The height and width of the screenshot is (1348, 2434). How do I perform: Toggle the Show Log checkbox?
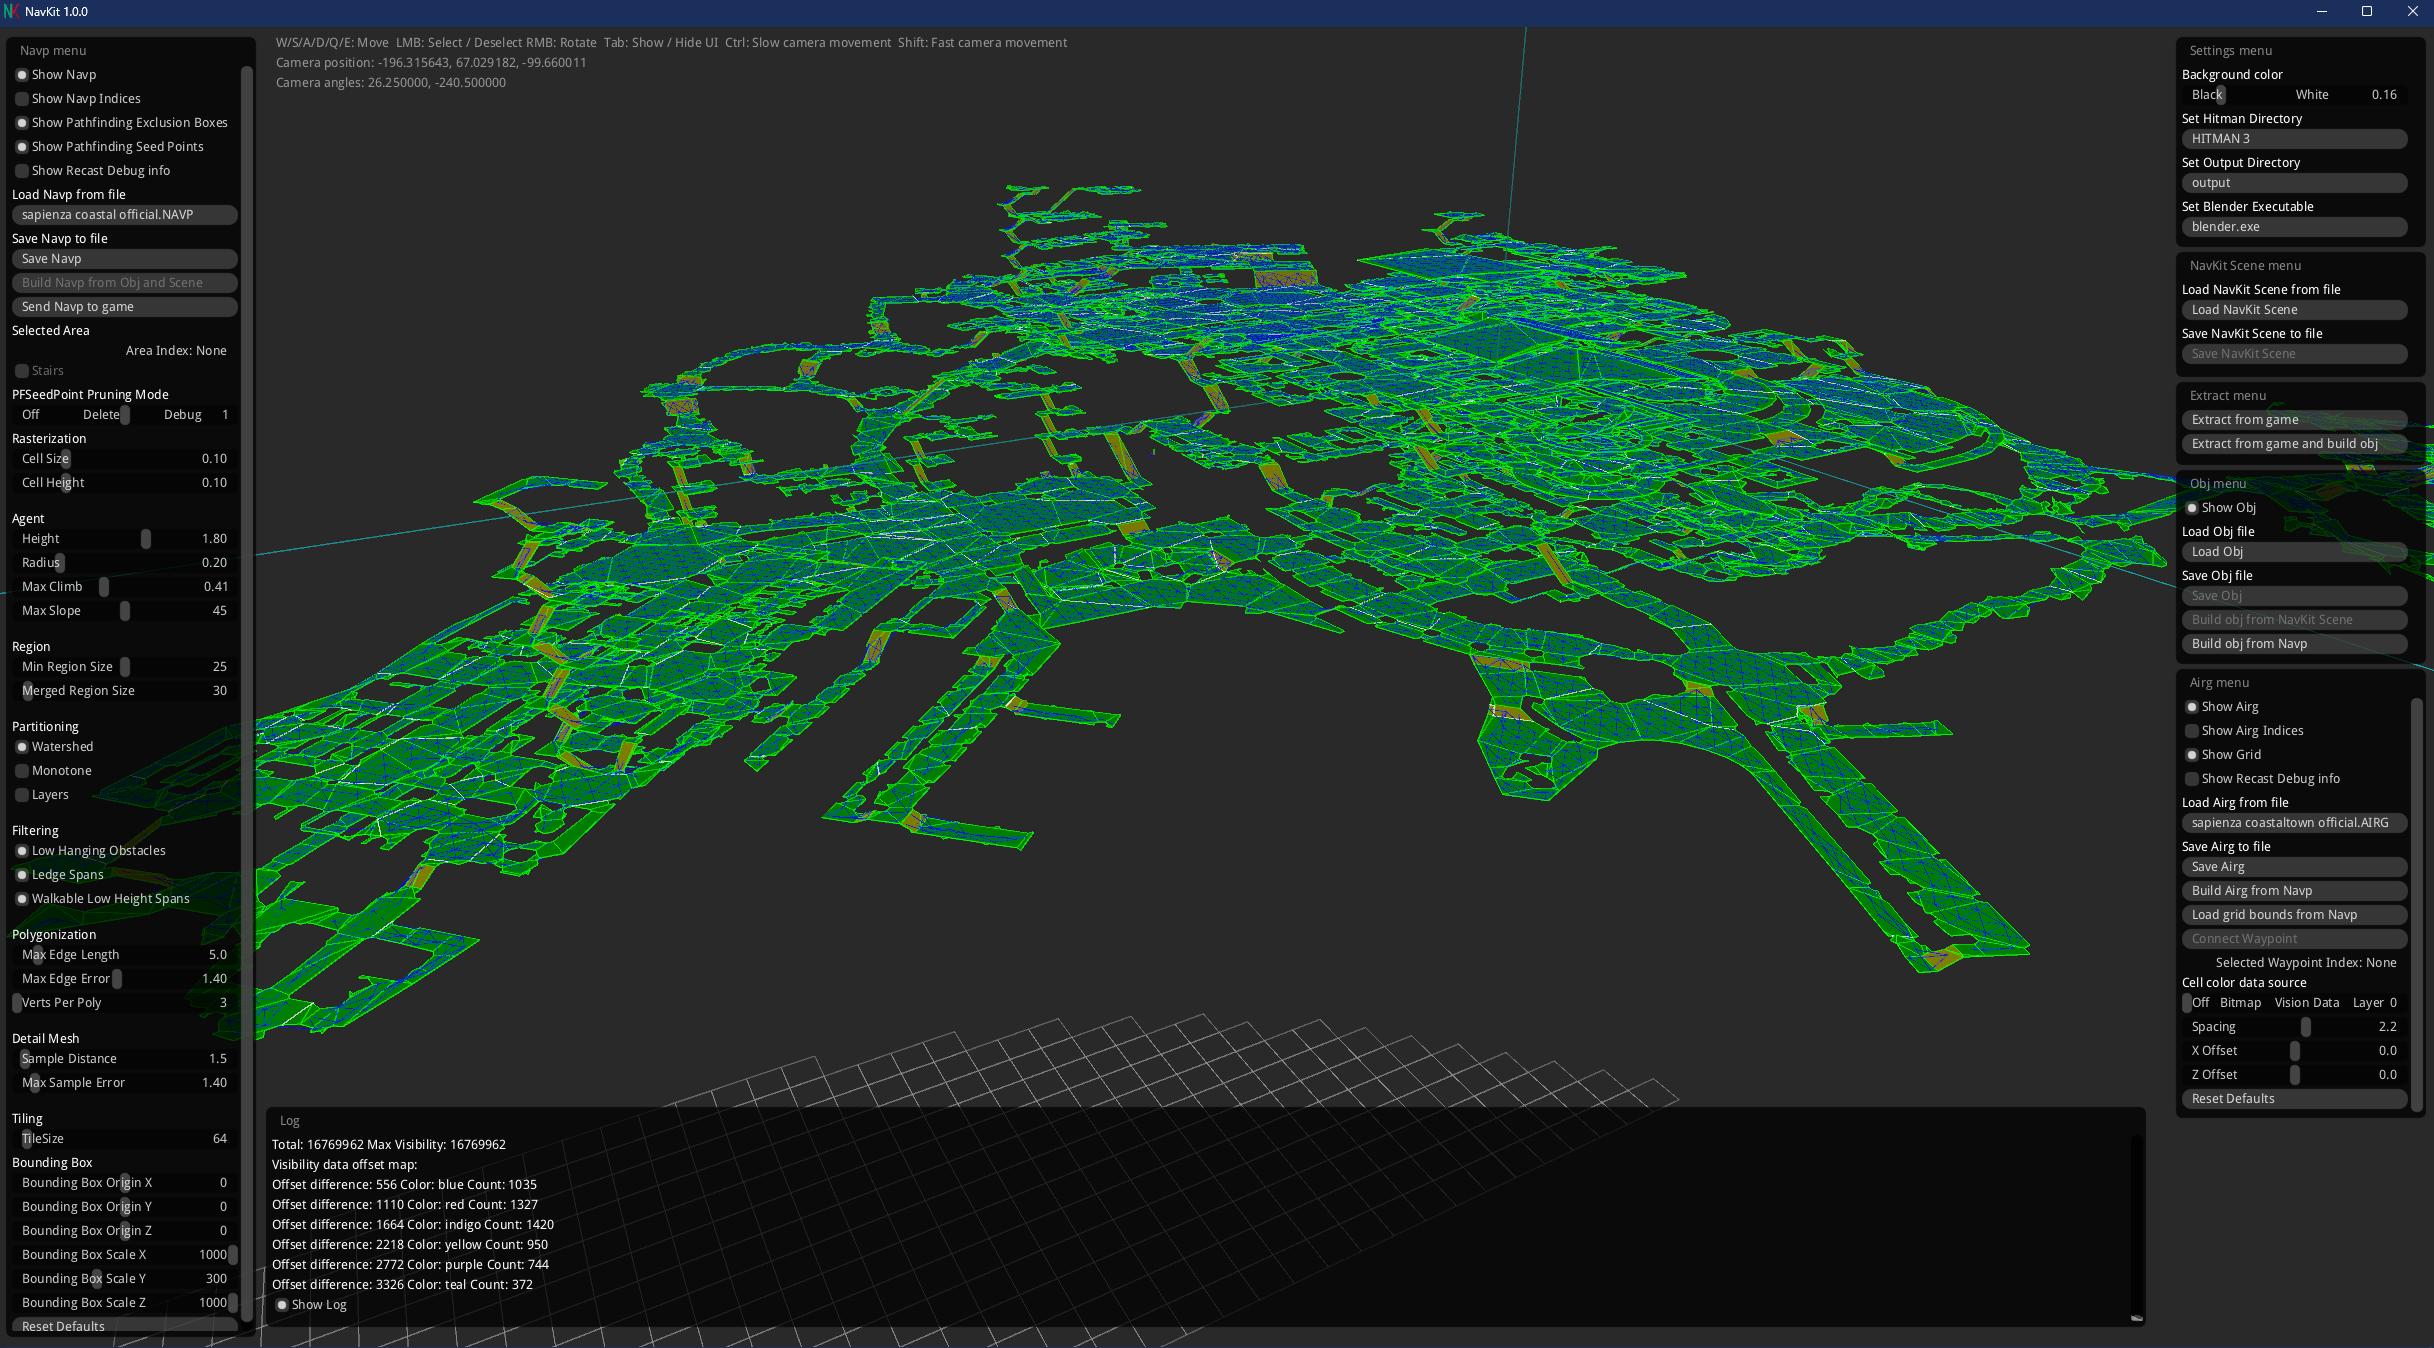[x=282, y=1305]
